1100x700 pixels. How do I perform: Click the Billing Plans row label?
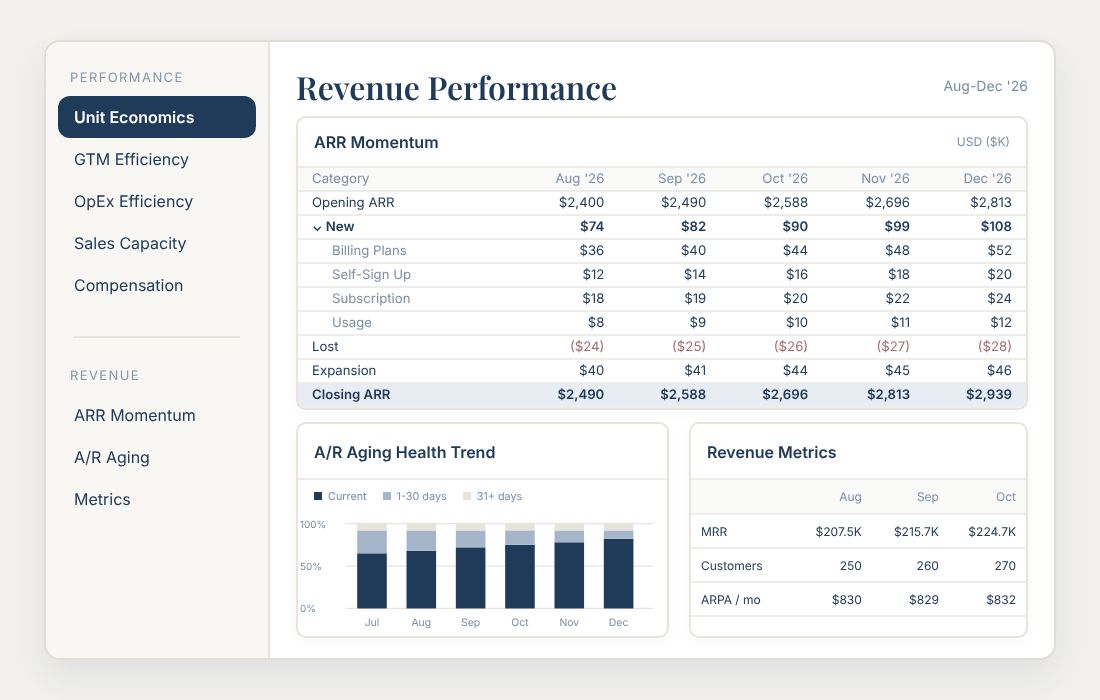point(369,250)
